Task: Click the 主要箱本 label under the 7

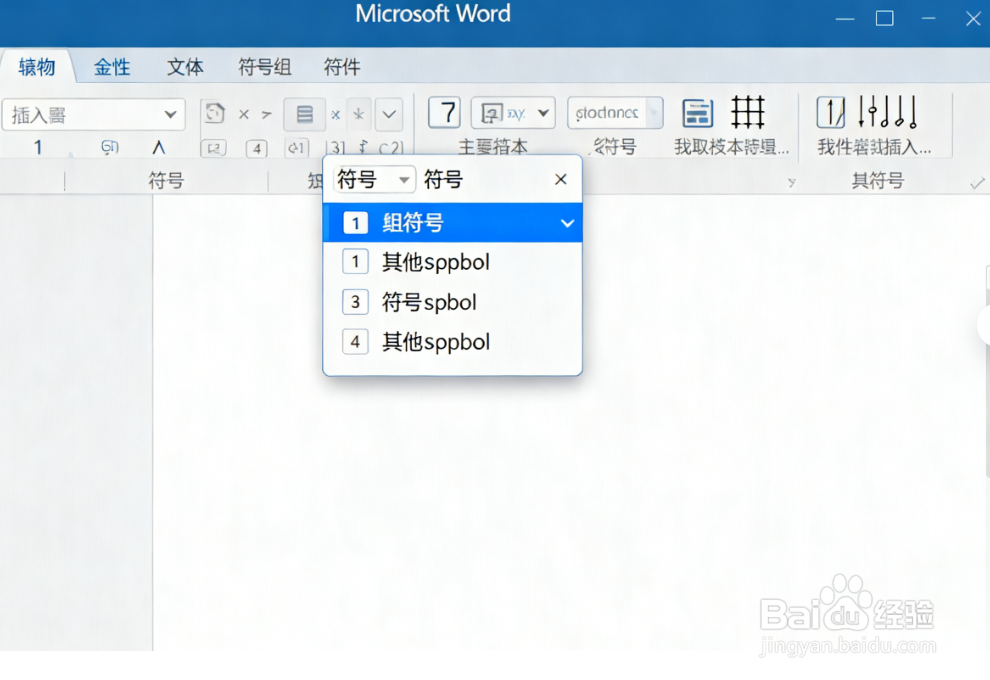Action: 492,147
